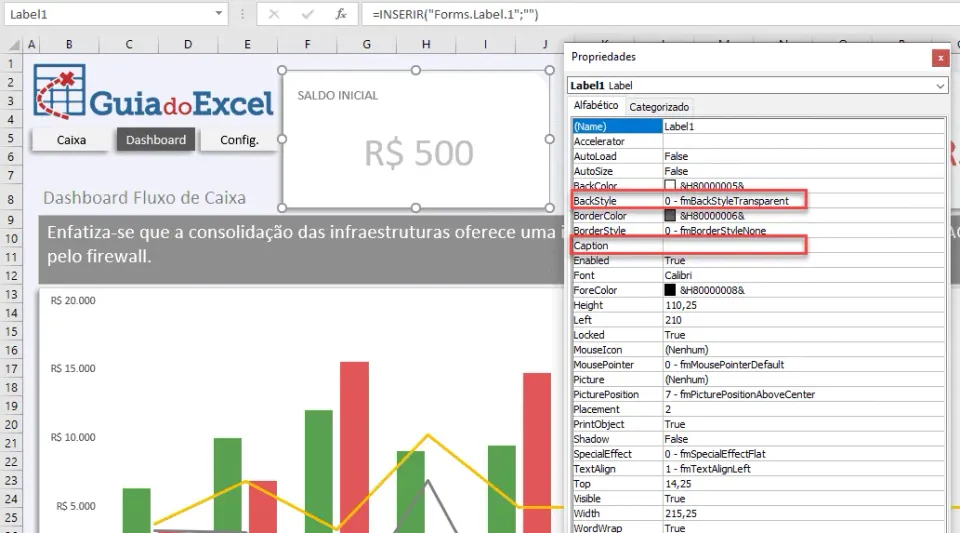The image size is (960, 533).
Task: Click the Dashboard Fluxo de Caixa title
Action: 144,198
